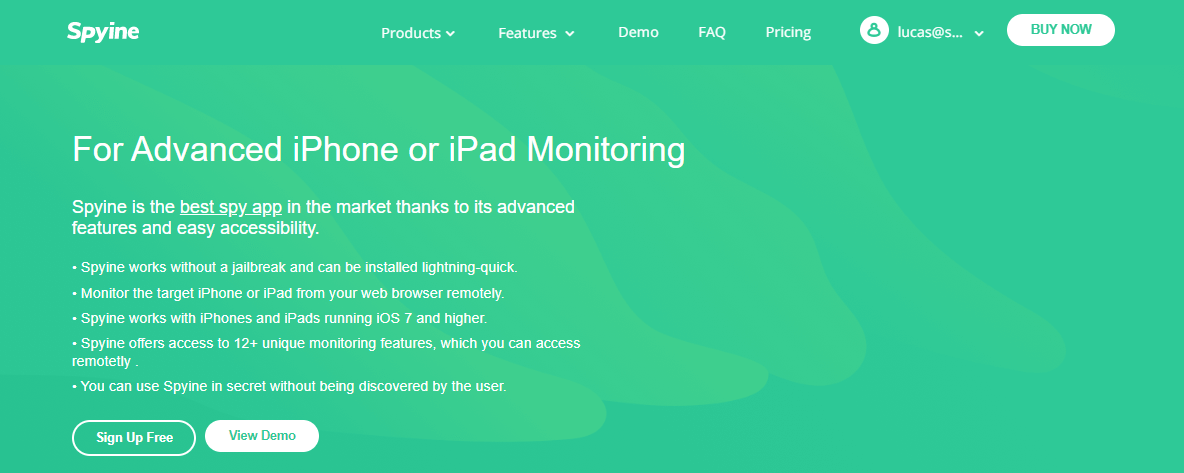Open the FAQ page

pos(712,32)
